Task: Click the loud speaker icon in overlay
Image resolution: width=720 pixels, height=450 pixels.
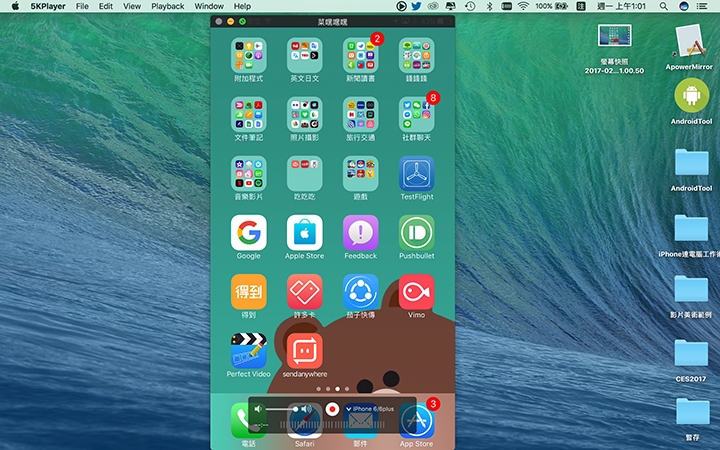Action: (x=306, y=409)
